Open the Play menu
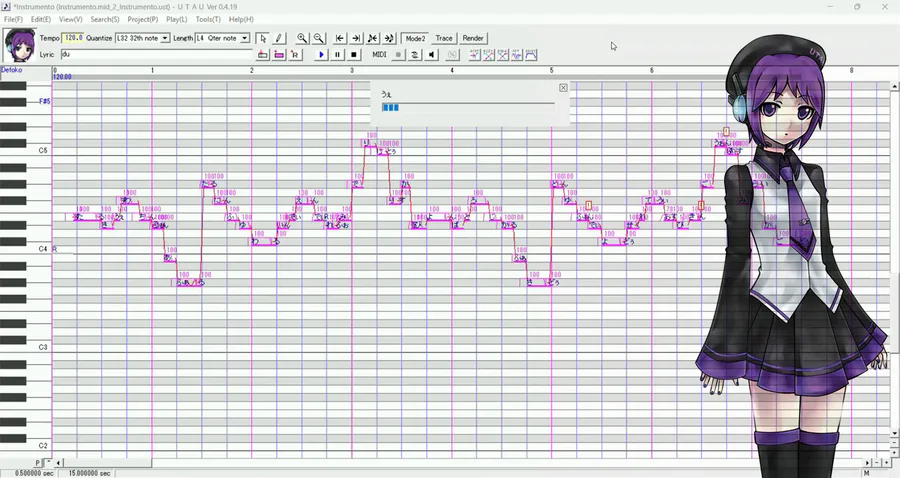This screenshot has width=900, height=478. click(176, 20)
